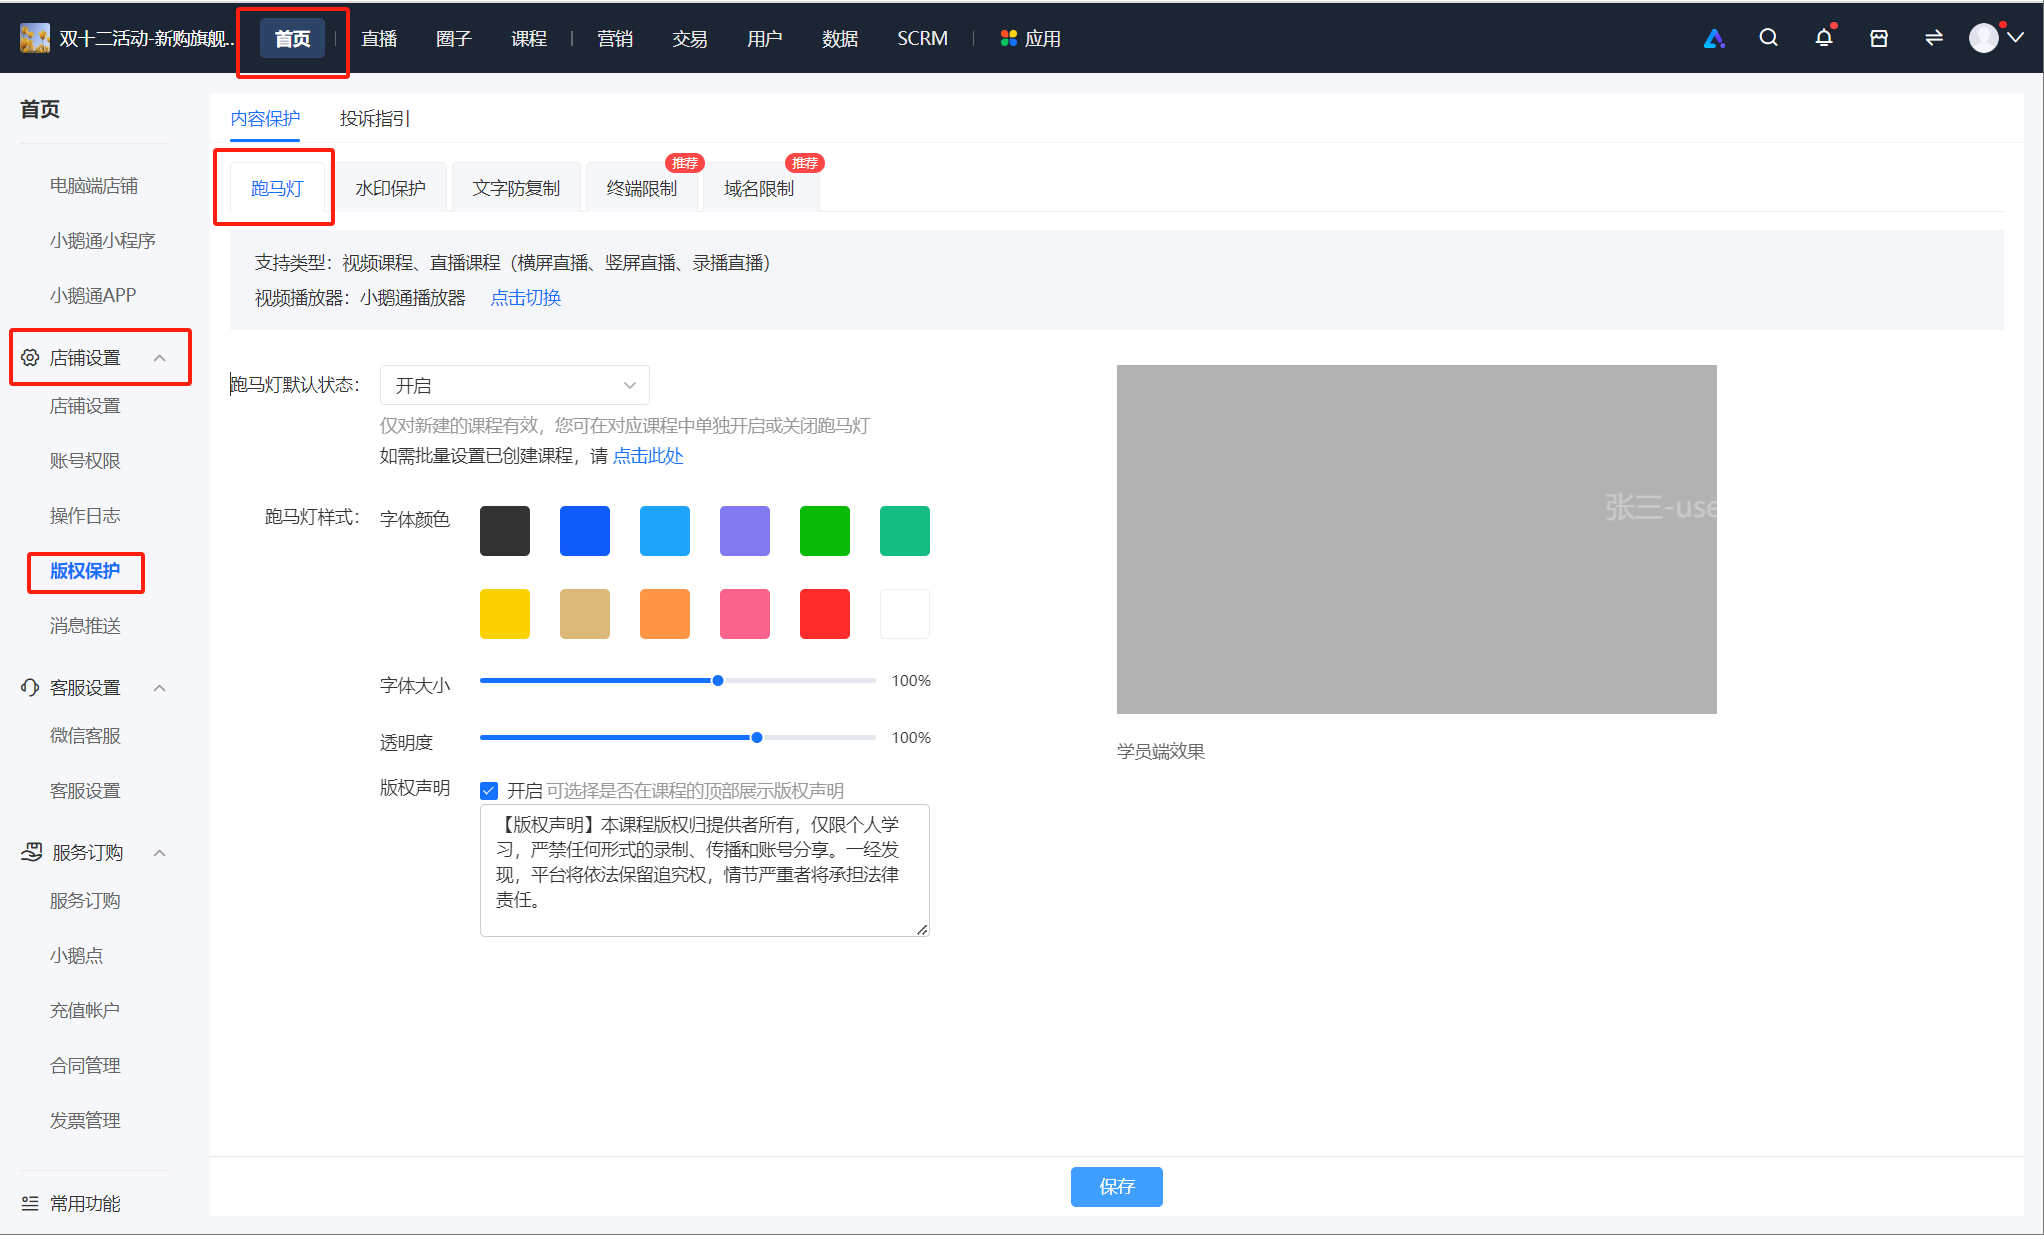Collapse the 店铺设置 section chevron
The width and height of the screenshot is (2044, 1235).
click(x=160, y=358)
